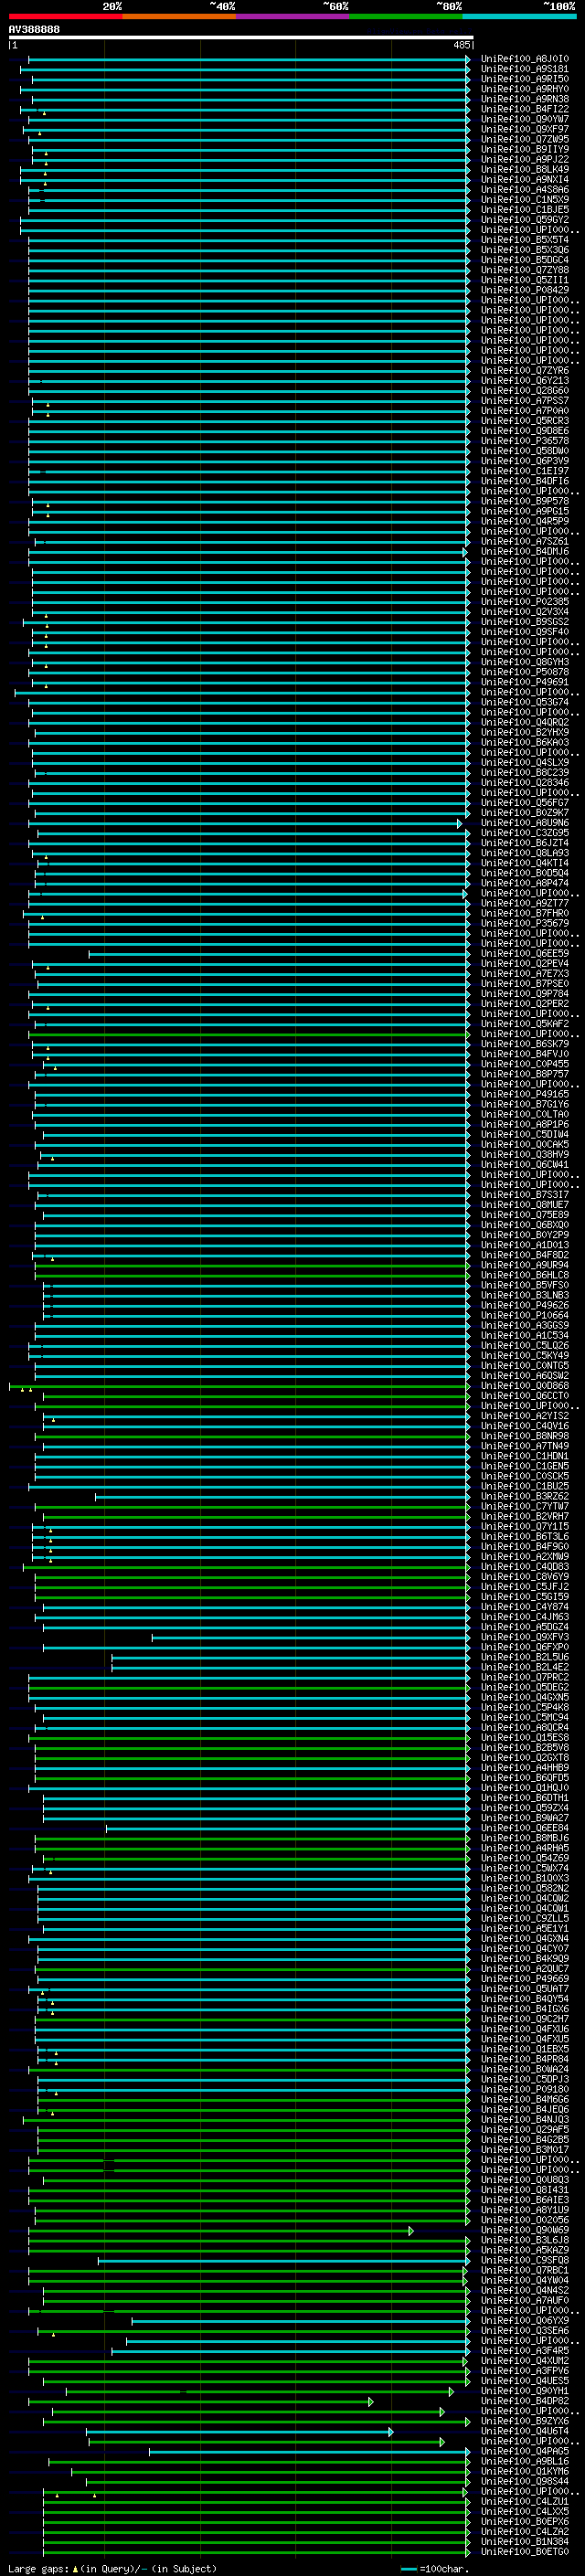This screenshot has height=2576, width=585.
Task: Click the alignment bar for UniRef100_B2L5U6
Action: point(290,1657)
